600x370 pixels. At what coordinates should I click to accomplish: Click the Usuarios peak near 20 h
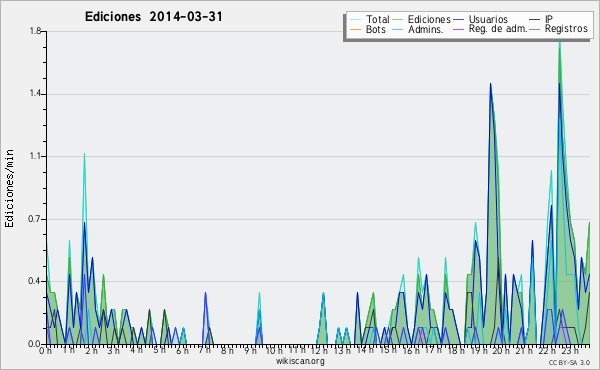coord(491,84)
